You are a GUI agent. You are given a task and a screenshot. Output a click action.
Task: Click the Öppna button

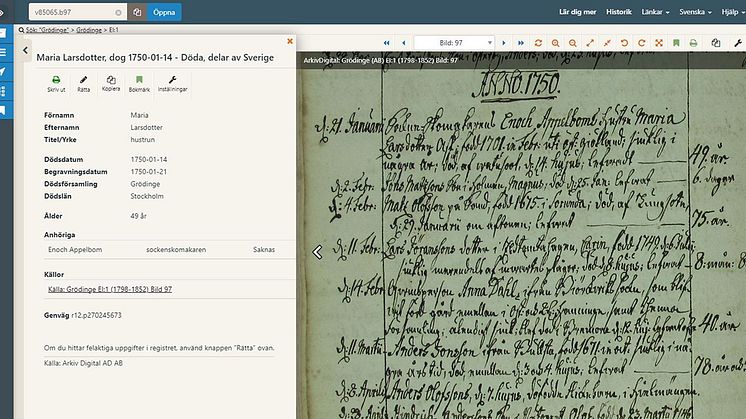tap(164, 12)
